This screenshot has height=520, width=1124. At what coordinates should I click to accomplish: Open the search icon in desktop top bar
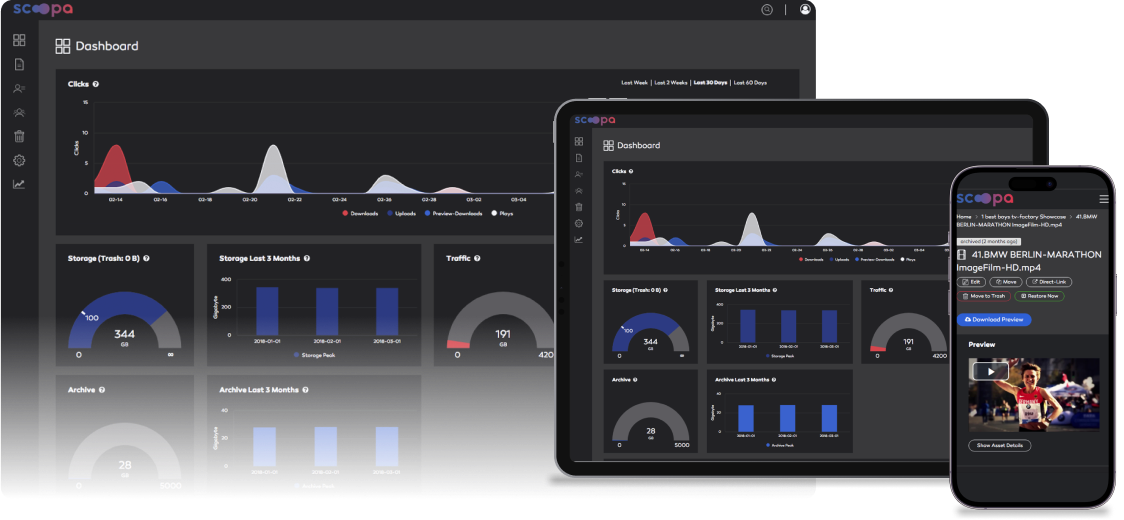[767, 9]
